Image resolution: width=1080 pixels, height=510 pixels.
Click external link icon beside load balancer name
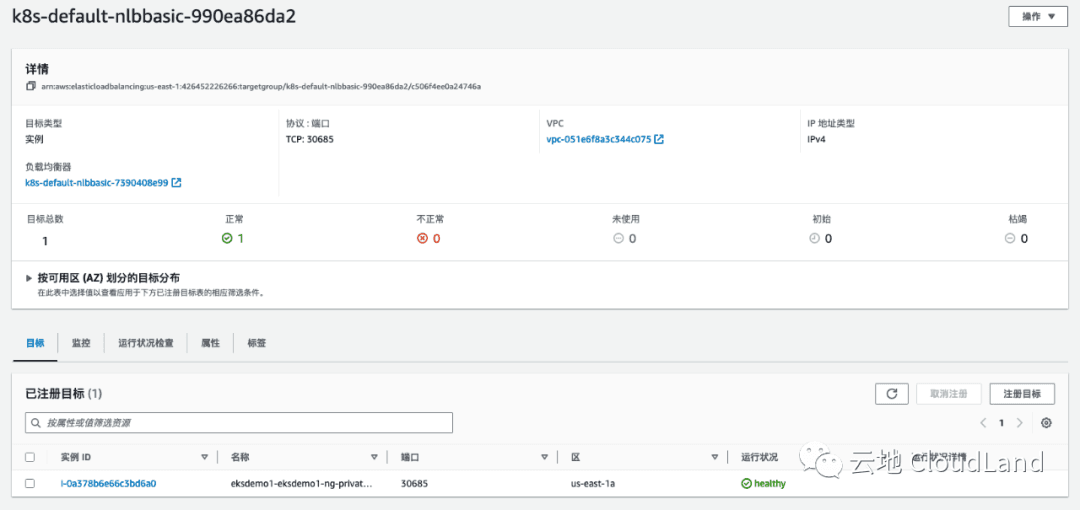click(177, 183)
